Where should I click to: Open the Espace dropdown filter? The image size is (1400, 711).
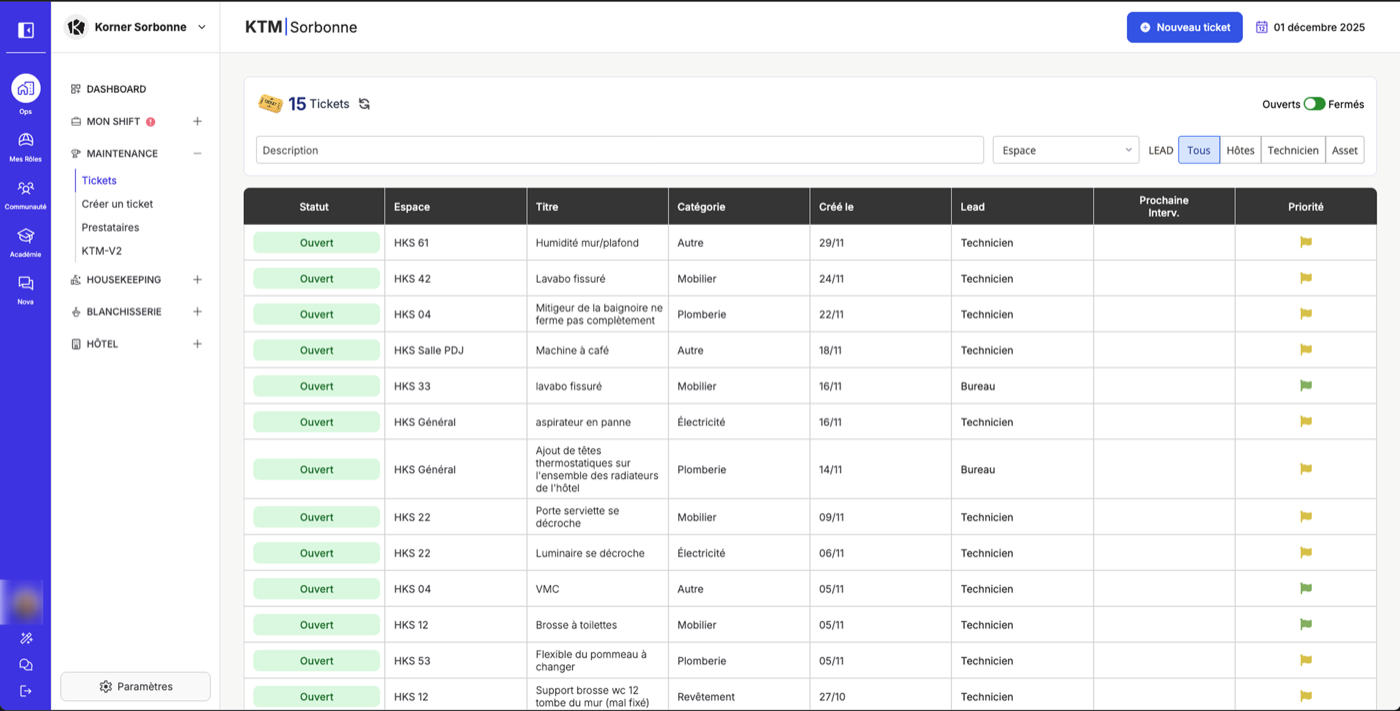click(x=1066, y=150)
